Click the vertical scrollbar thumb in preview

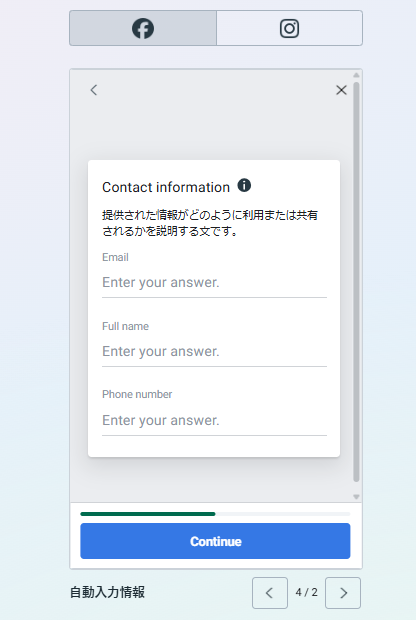point(356,282)
